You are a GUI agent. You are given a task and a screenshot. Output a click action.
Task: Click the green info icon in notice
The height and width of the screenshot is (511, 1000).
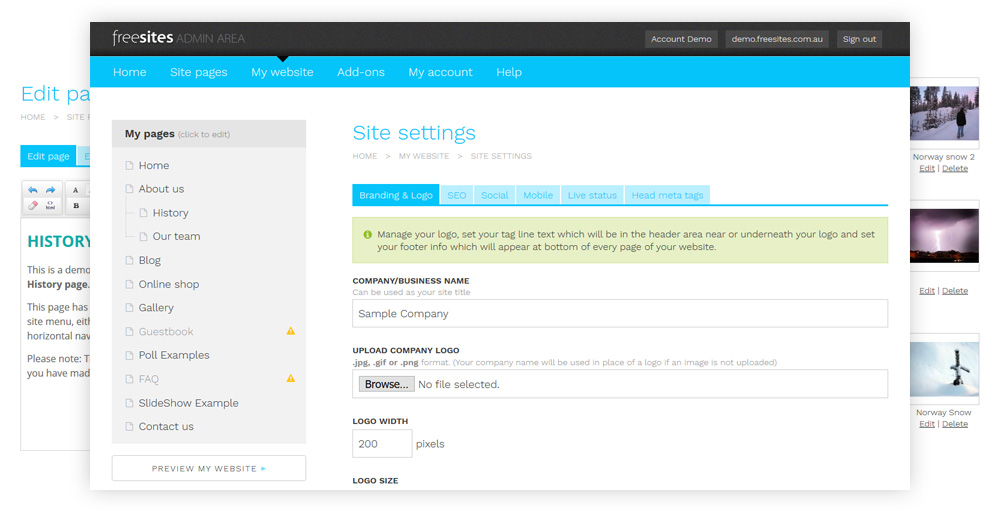[x=367, y=234]
